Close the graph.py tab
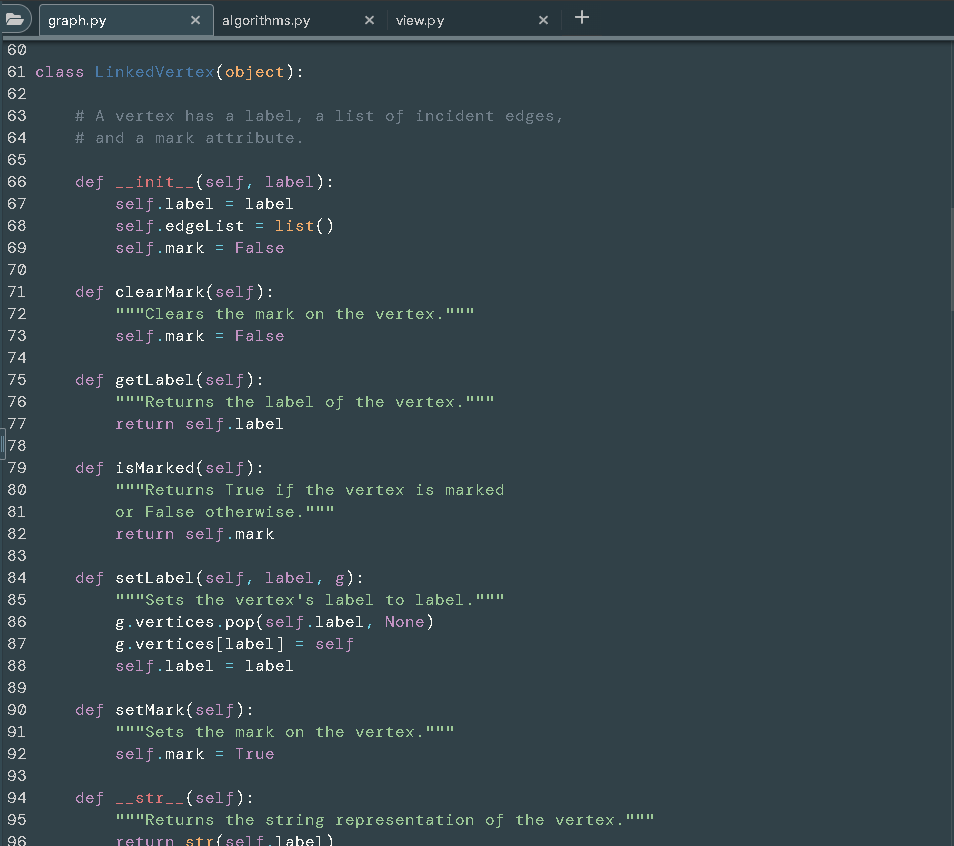 click(x=197, y=18)
